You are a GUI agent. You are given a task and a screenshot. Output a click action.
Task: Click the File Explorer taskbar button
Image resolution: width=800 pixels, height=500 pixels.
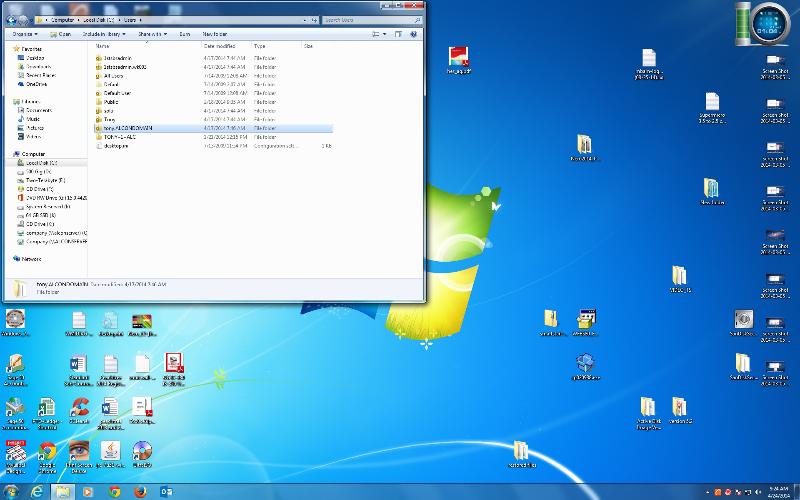point(63,491)
